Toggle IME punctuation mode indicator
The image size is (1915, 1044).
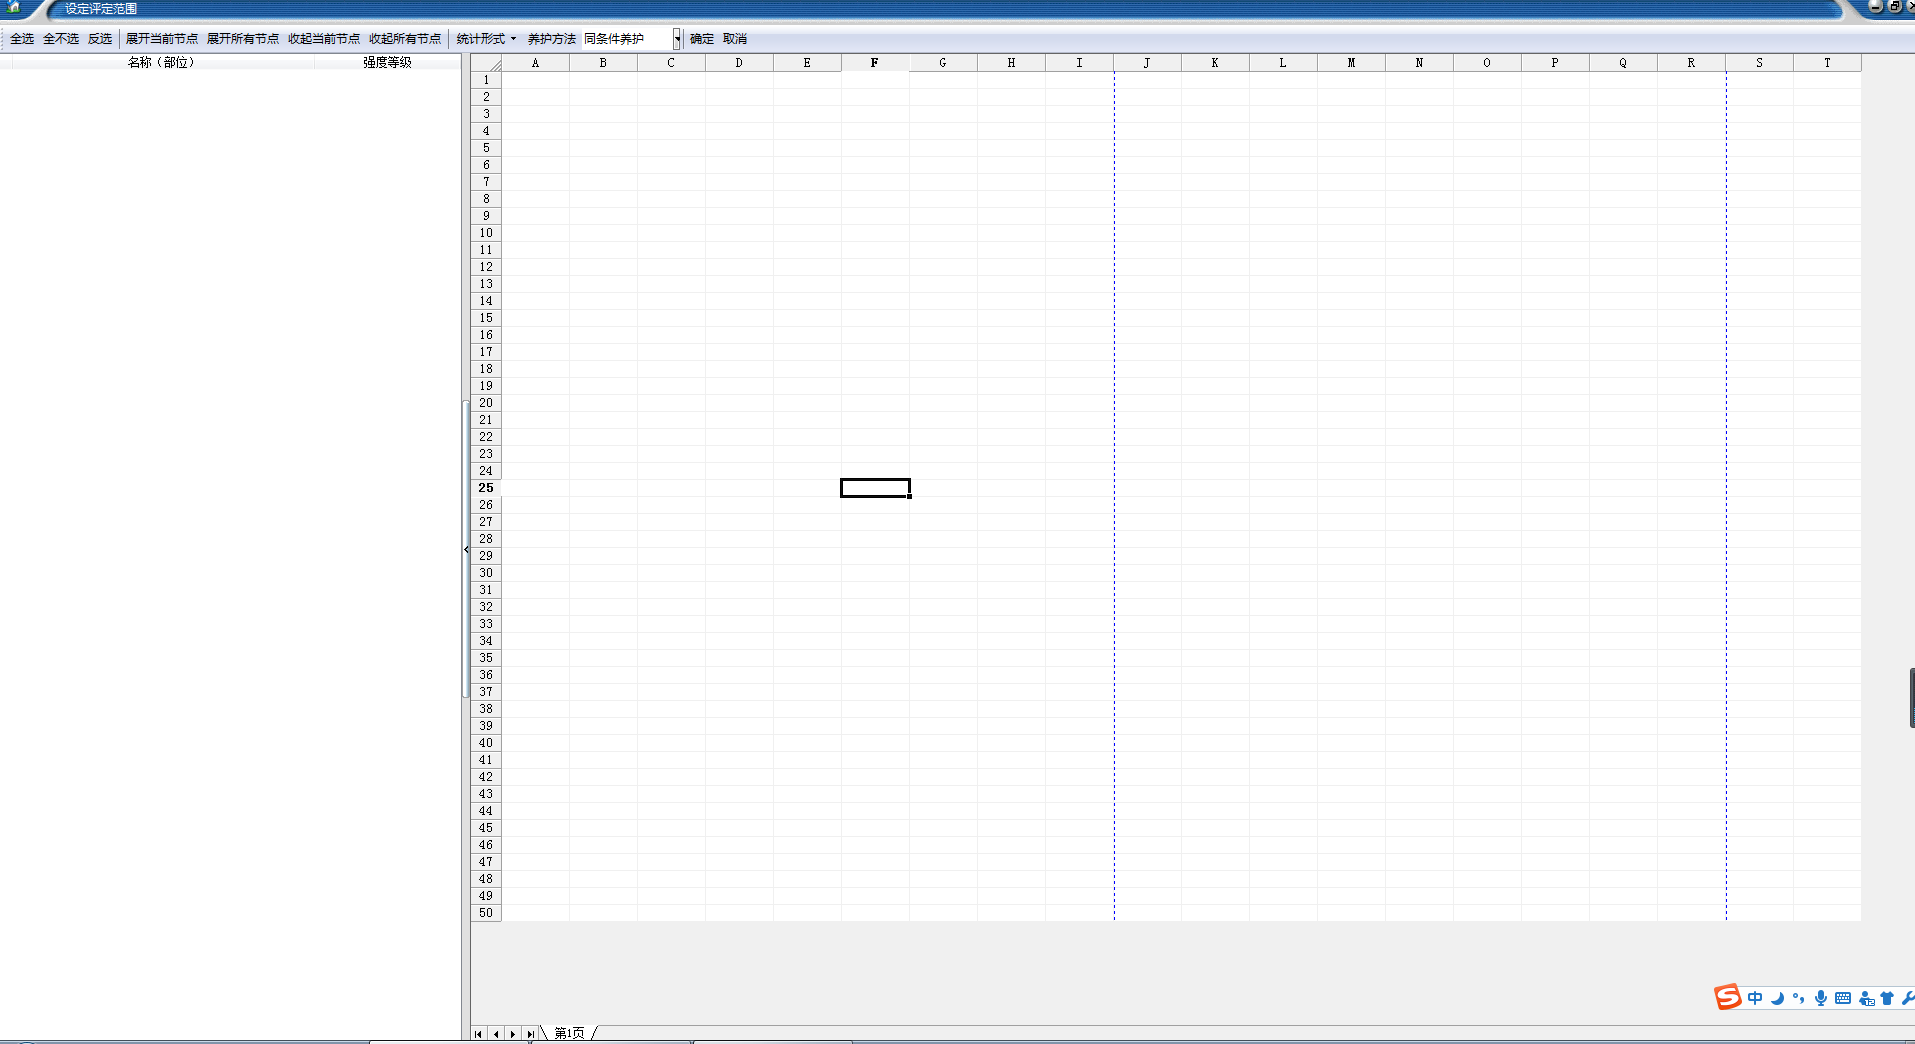[x=1799, y=998]
